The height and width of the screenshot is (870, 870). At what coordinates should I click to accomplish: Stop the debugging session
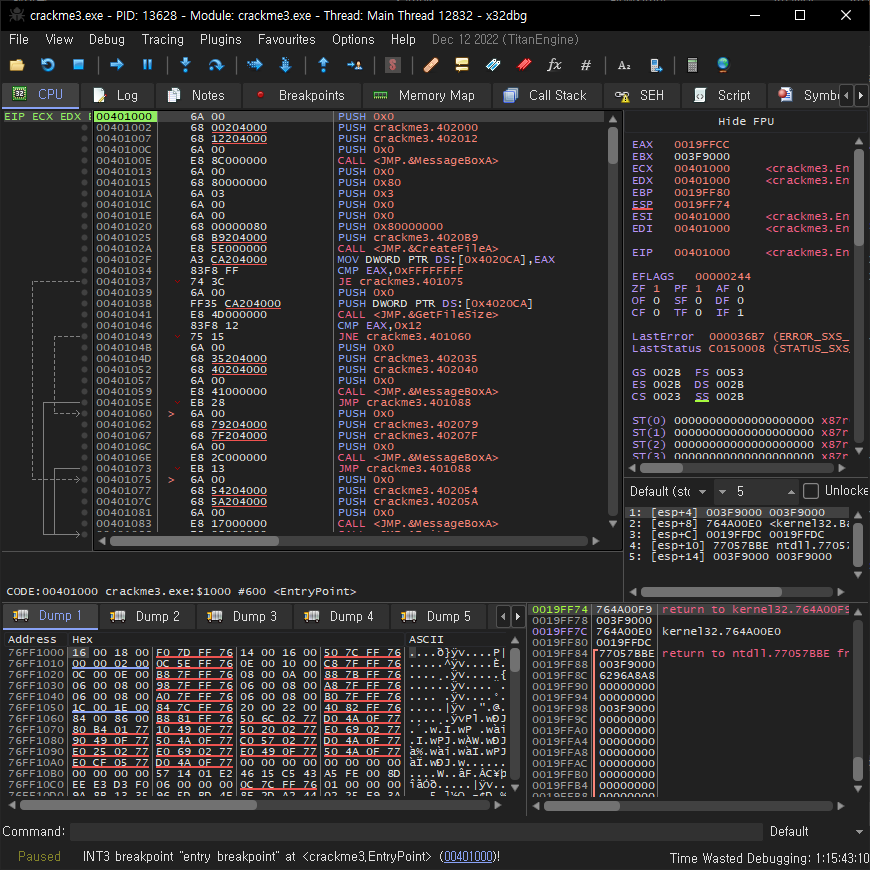click(78, 65)
